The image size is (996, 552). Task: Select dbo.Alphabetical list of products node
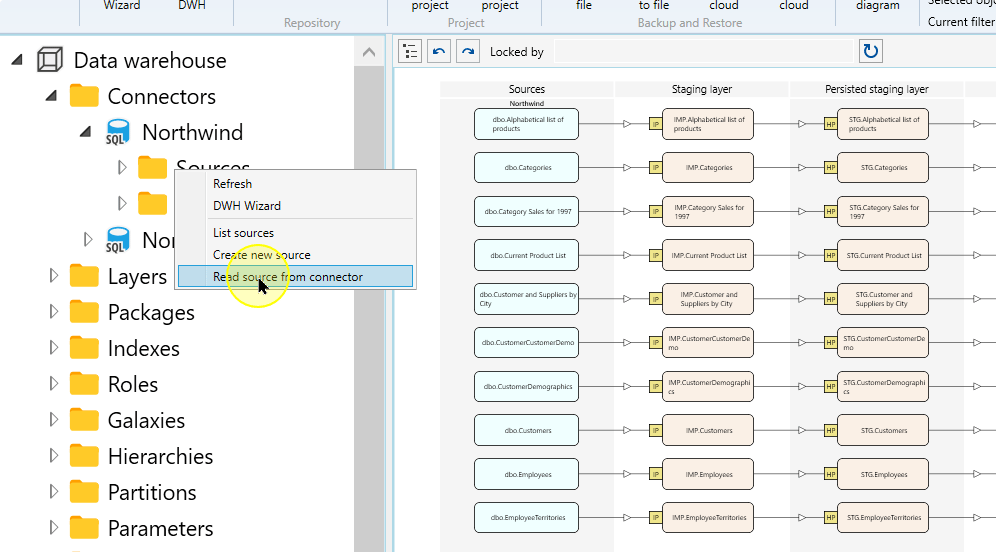pyautogui.click(x=527, y=124)
